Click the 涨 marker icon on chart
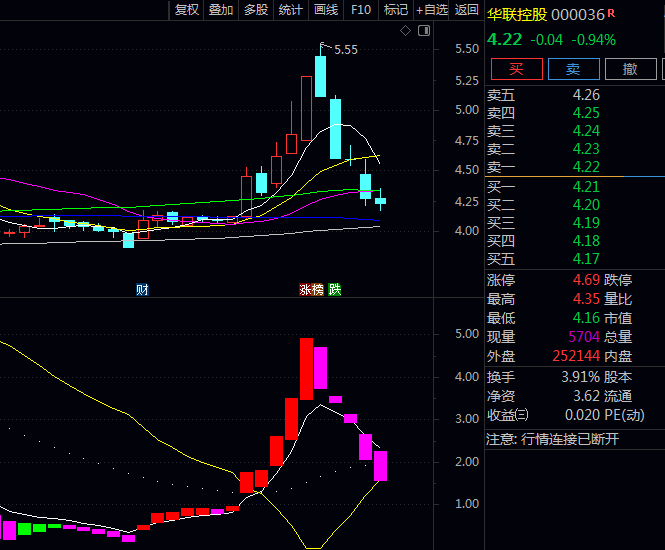This screenshot has width=665, height=550. (x=305, y=290)
